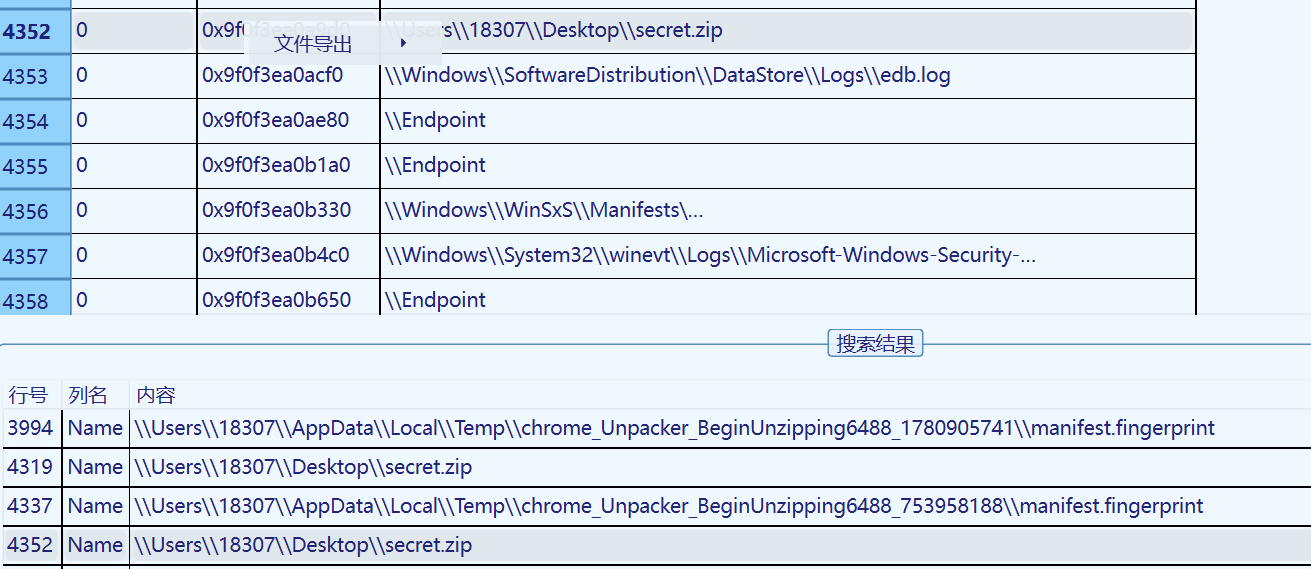This screenshot has height=569, width=1311.
Task: Click the WinSxS Manifests path cell
Action: (x=788, y=211)
